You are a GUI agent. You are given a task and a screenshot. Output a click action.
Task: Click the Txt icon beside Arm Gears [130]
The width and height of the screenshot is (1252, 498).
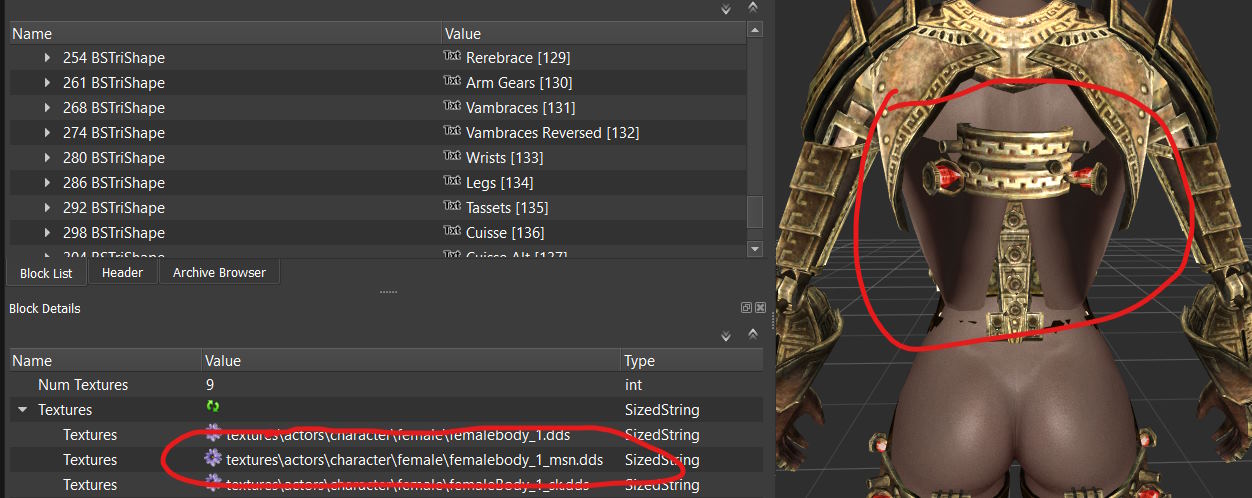pyautogui.click(x=452, y=82)
